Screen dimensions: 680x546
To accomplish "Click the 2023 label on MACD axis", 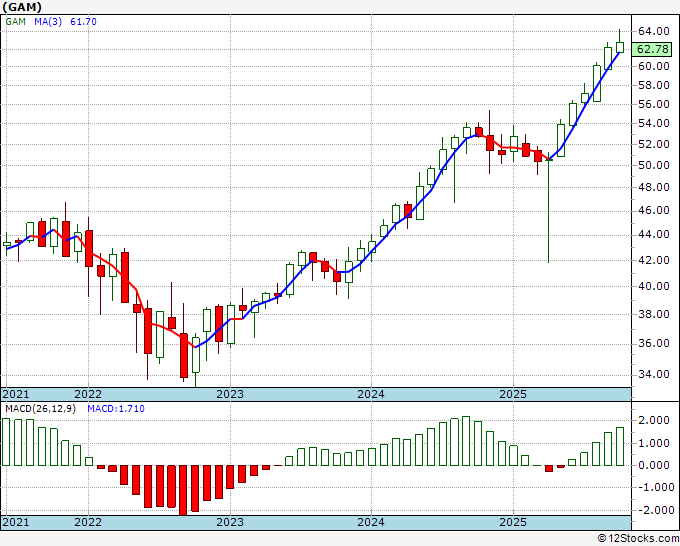I will click(230, 522).
